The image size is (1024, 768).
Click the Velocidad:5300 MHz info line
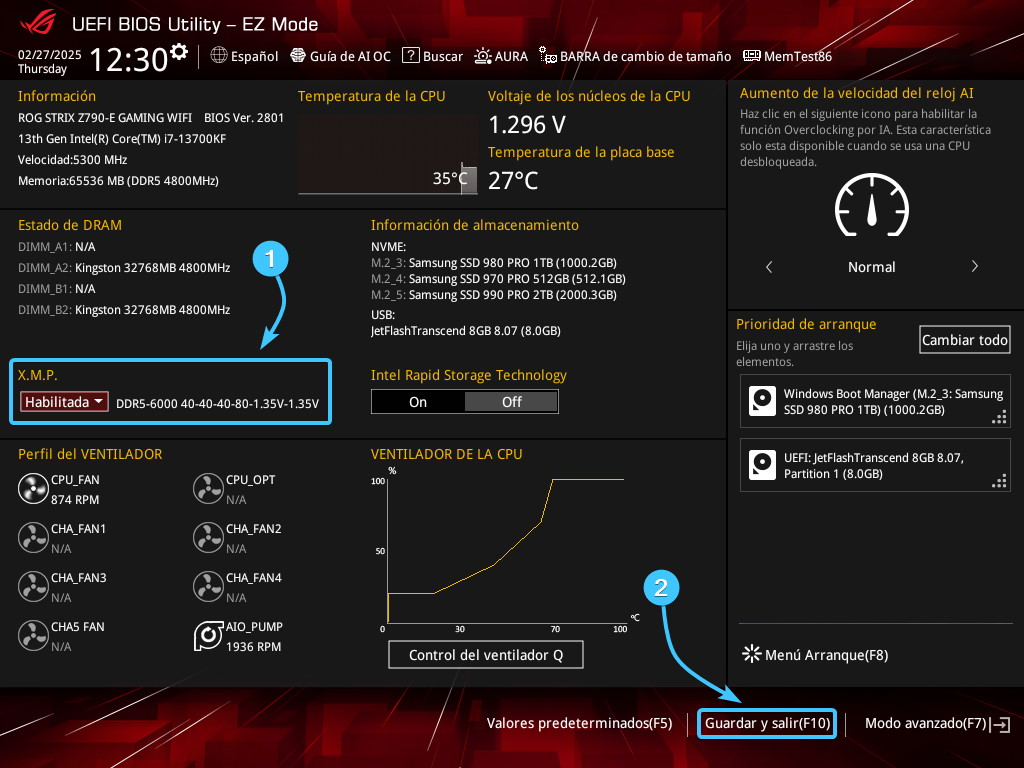click(x=72, y=159)
